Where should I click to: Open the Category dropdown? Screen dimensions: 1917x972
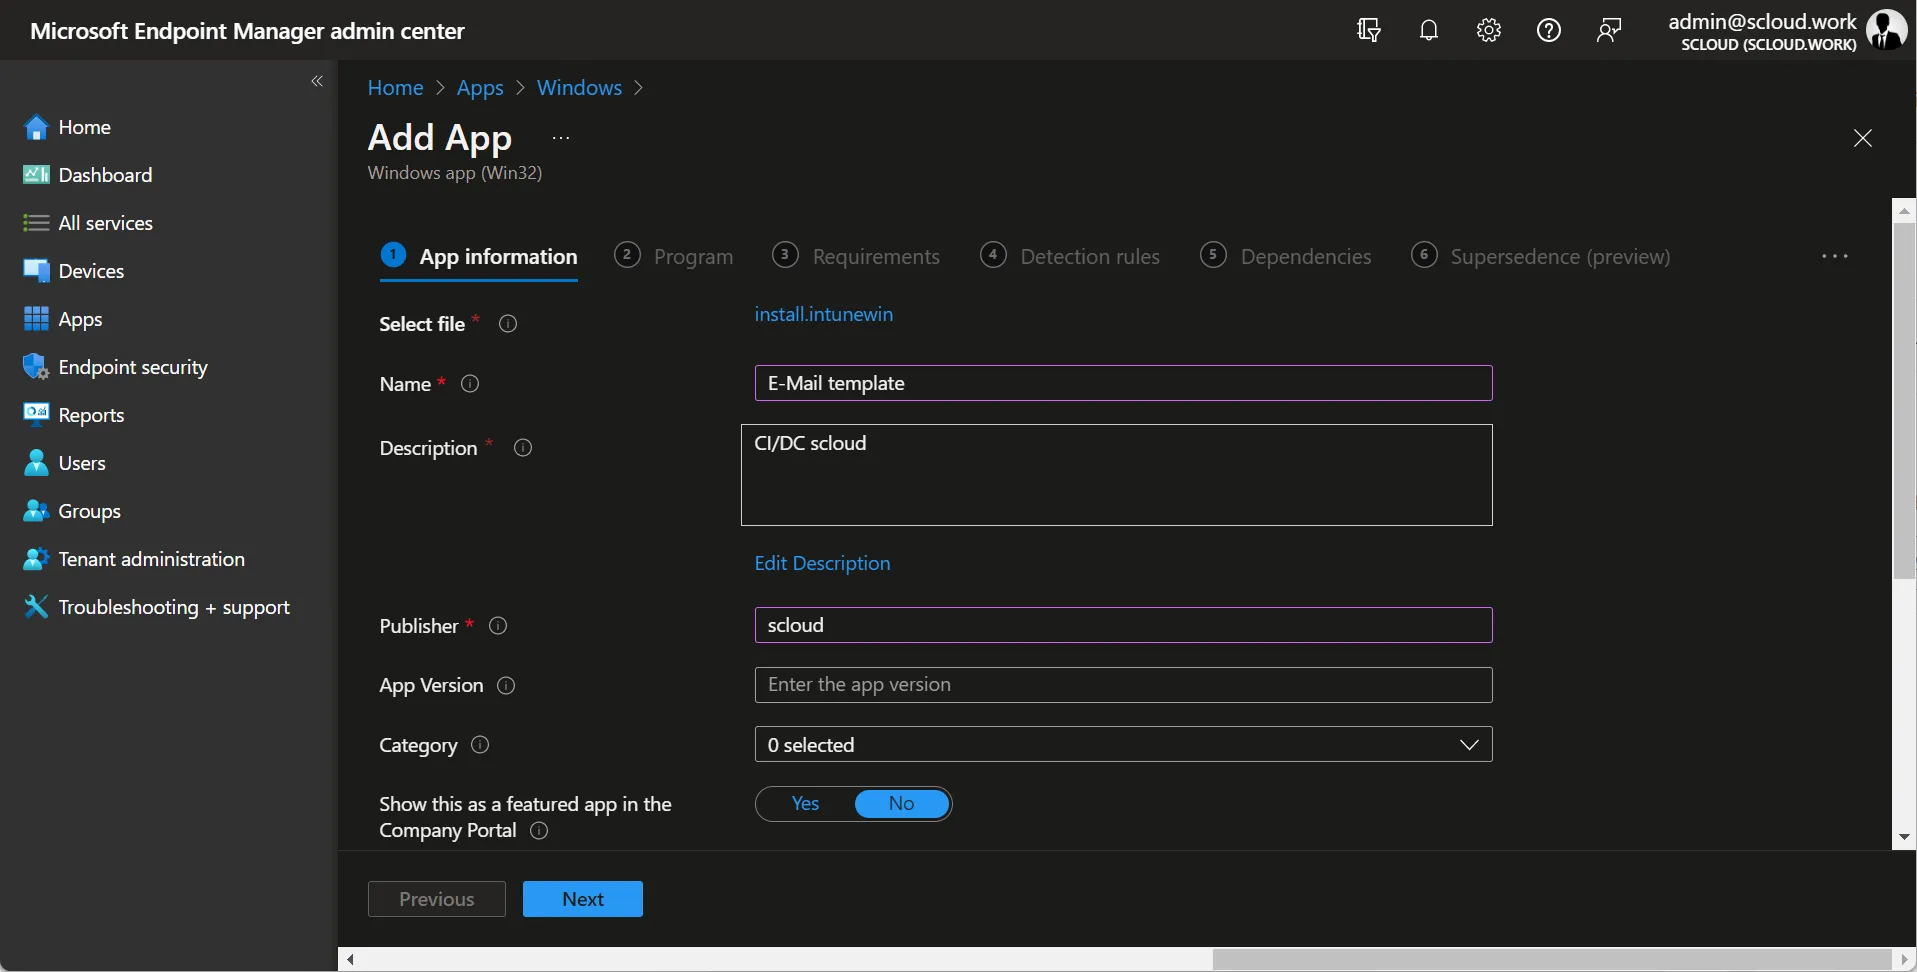(x=1123, y=744)
